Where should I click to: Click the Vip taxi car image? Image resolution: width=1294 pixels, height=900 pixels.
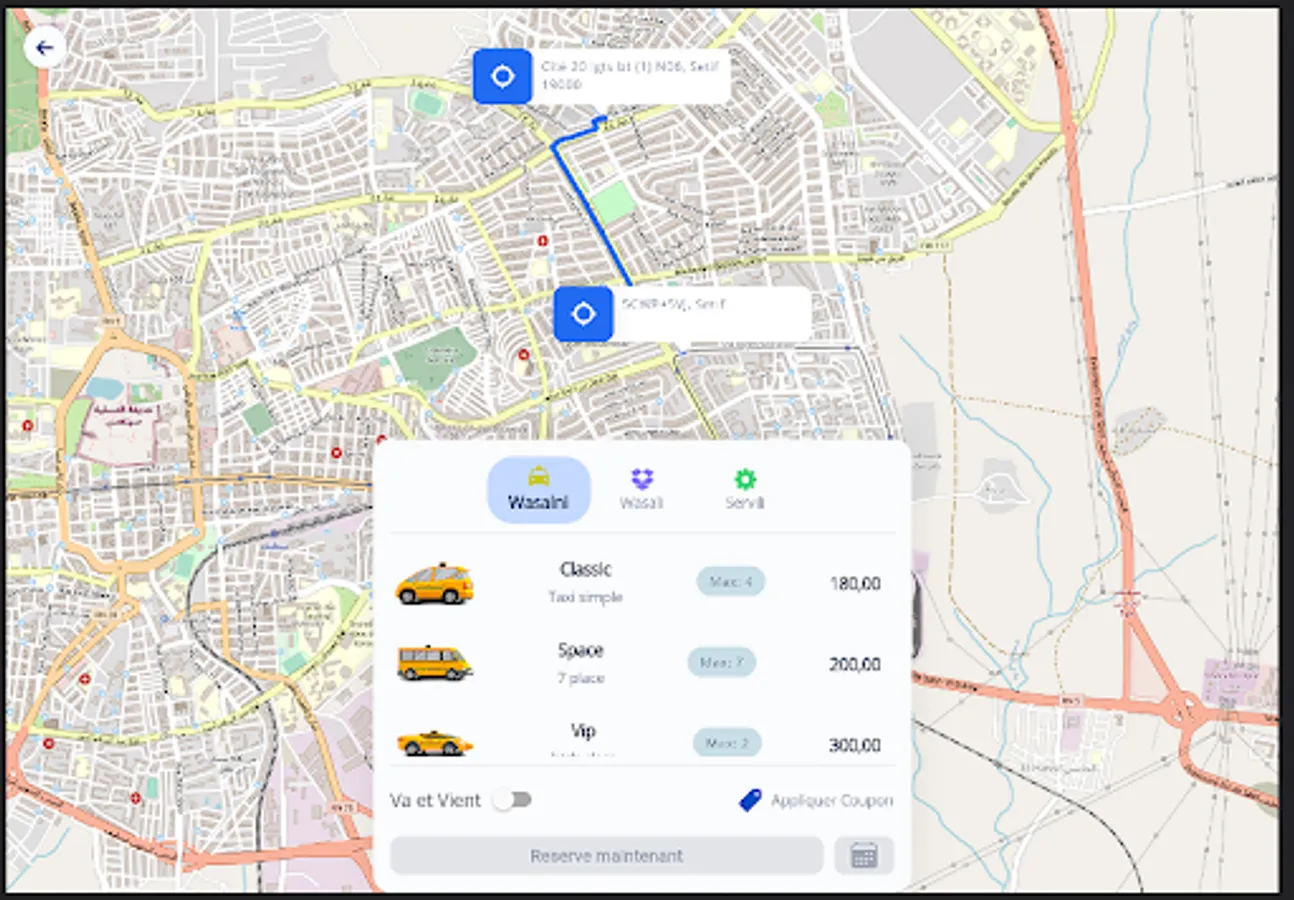434,743
